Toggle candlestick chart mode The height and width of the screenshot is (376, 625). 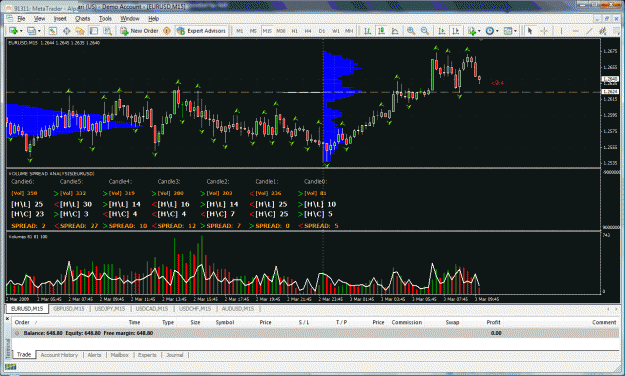381,31
